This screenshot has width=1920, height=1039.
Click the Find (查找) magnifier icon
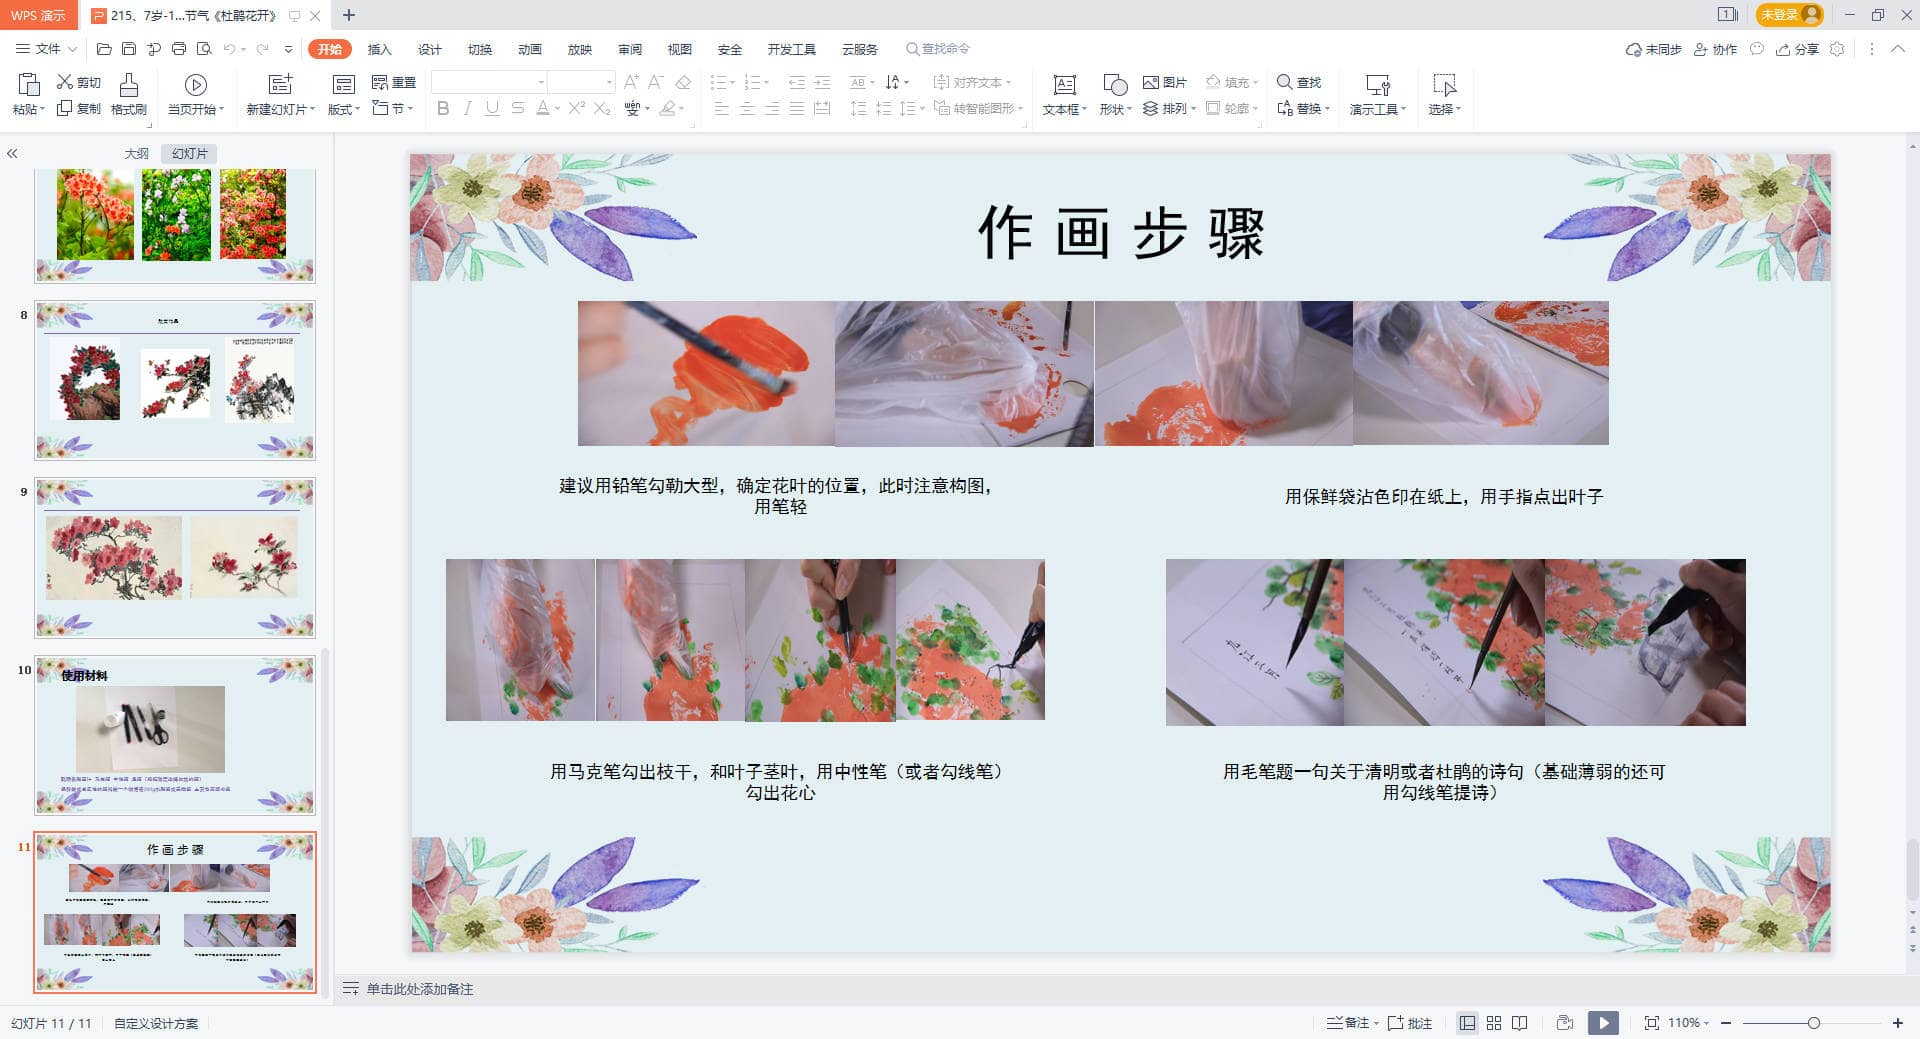1285,82
